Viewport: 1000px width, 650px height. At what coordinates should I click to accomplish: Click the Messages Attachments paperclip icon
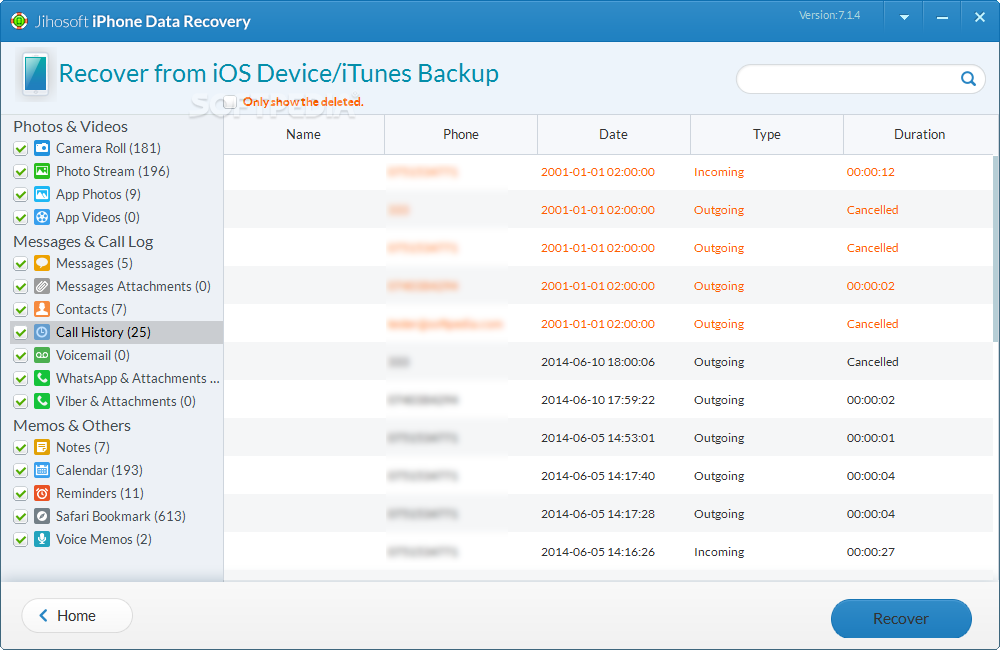click(42, 286)
